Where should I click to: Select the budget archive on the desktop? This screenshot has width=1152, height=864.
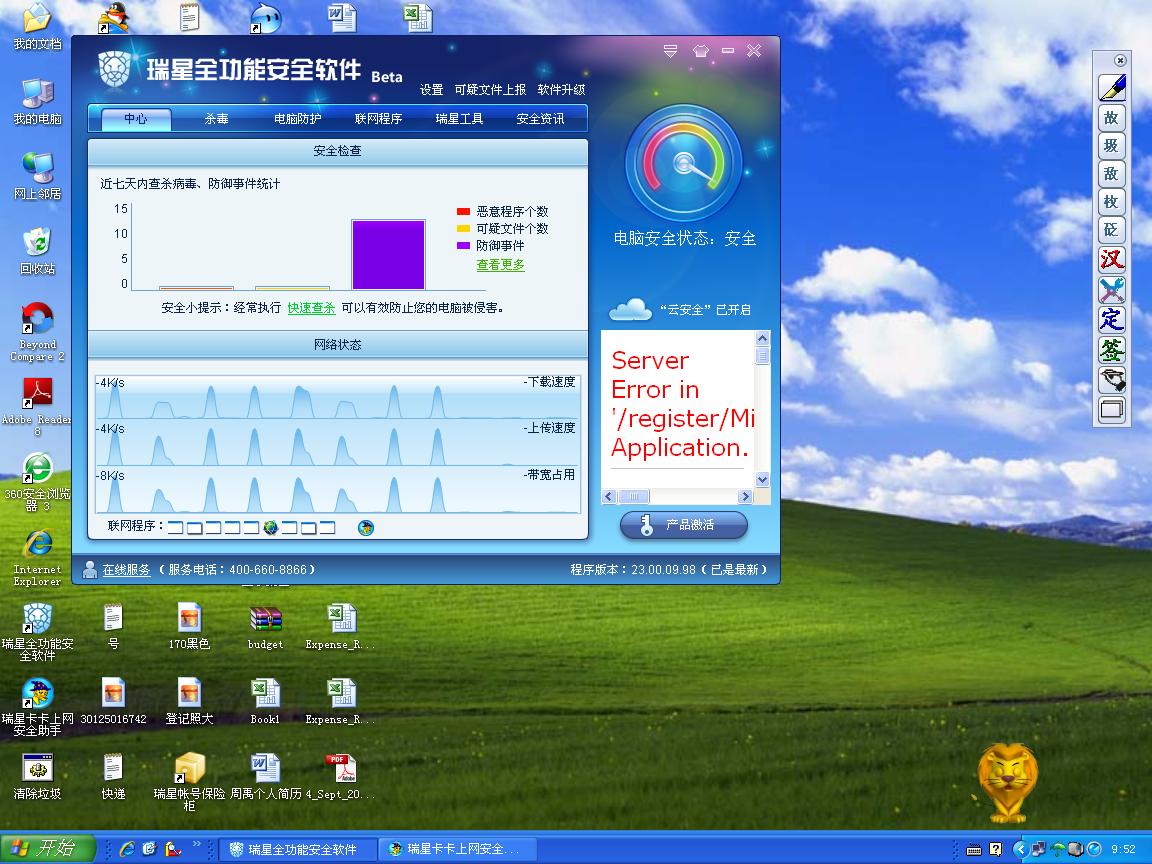(x=265, y=628)
